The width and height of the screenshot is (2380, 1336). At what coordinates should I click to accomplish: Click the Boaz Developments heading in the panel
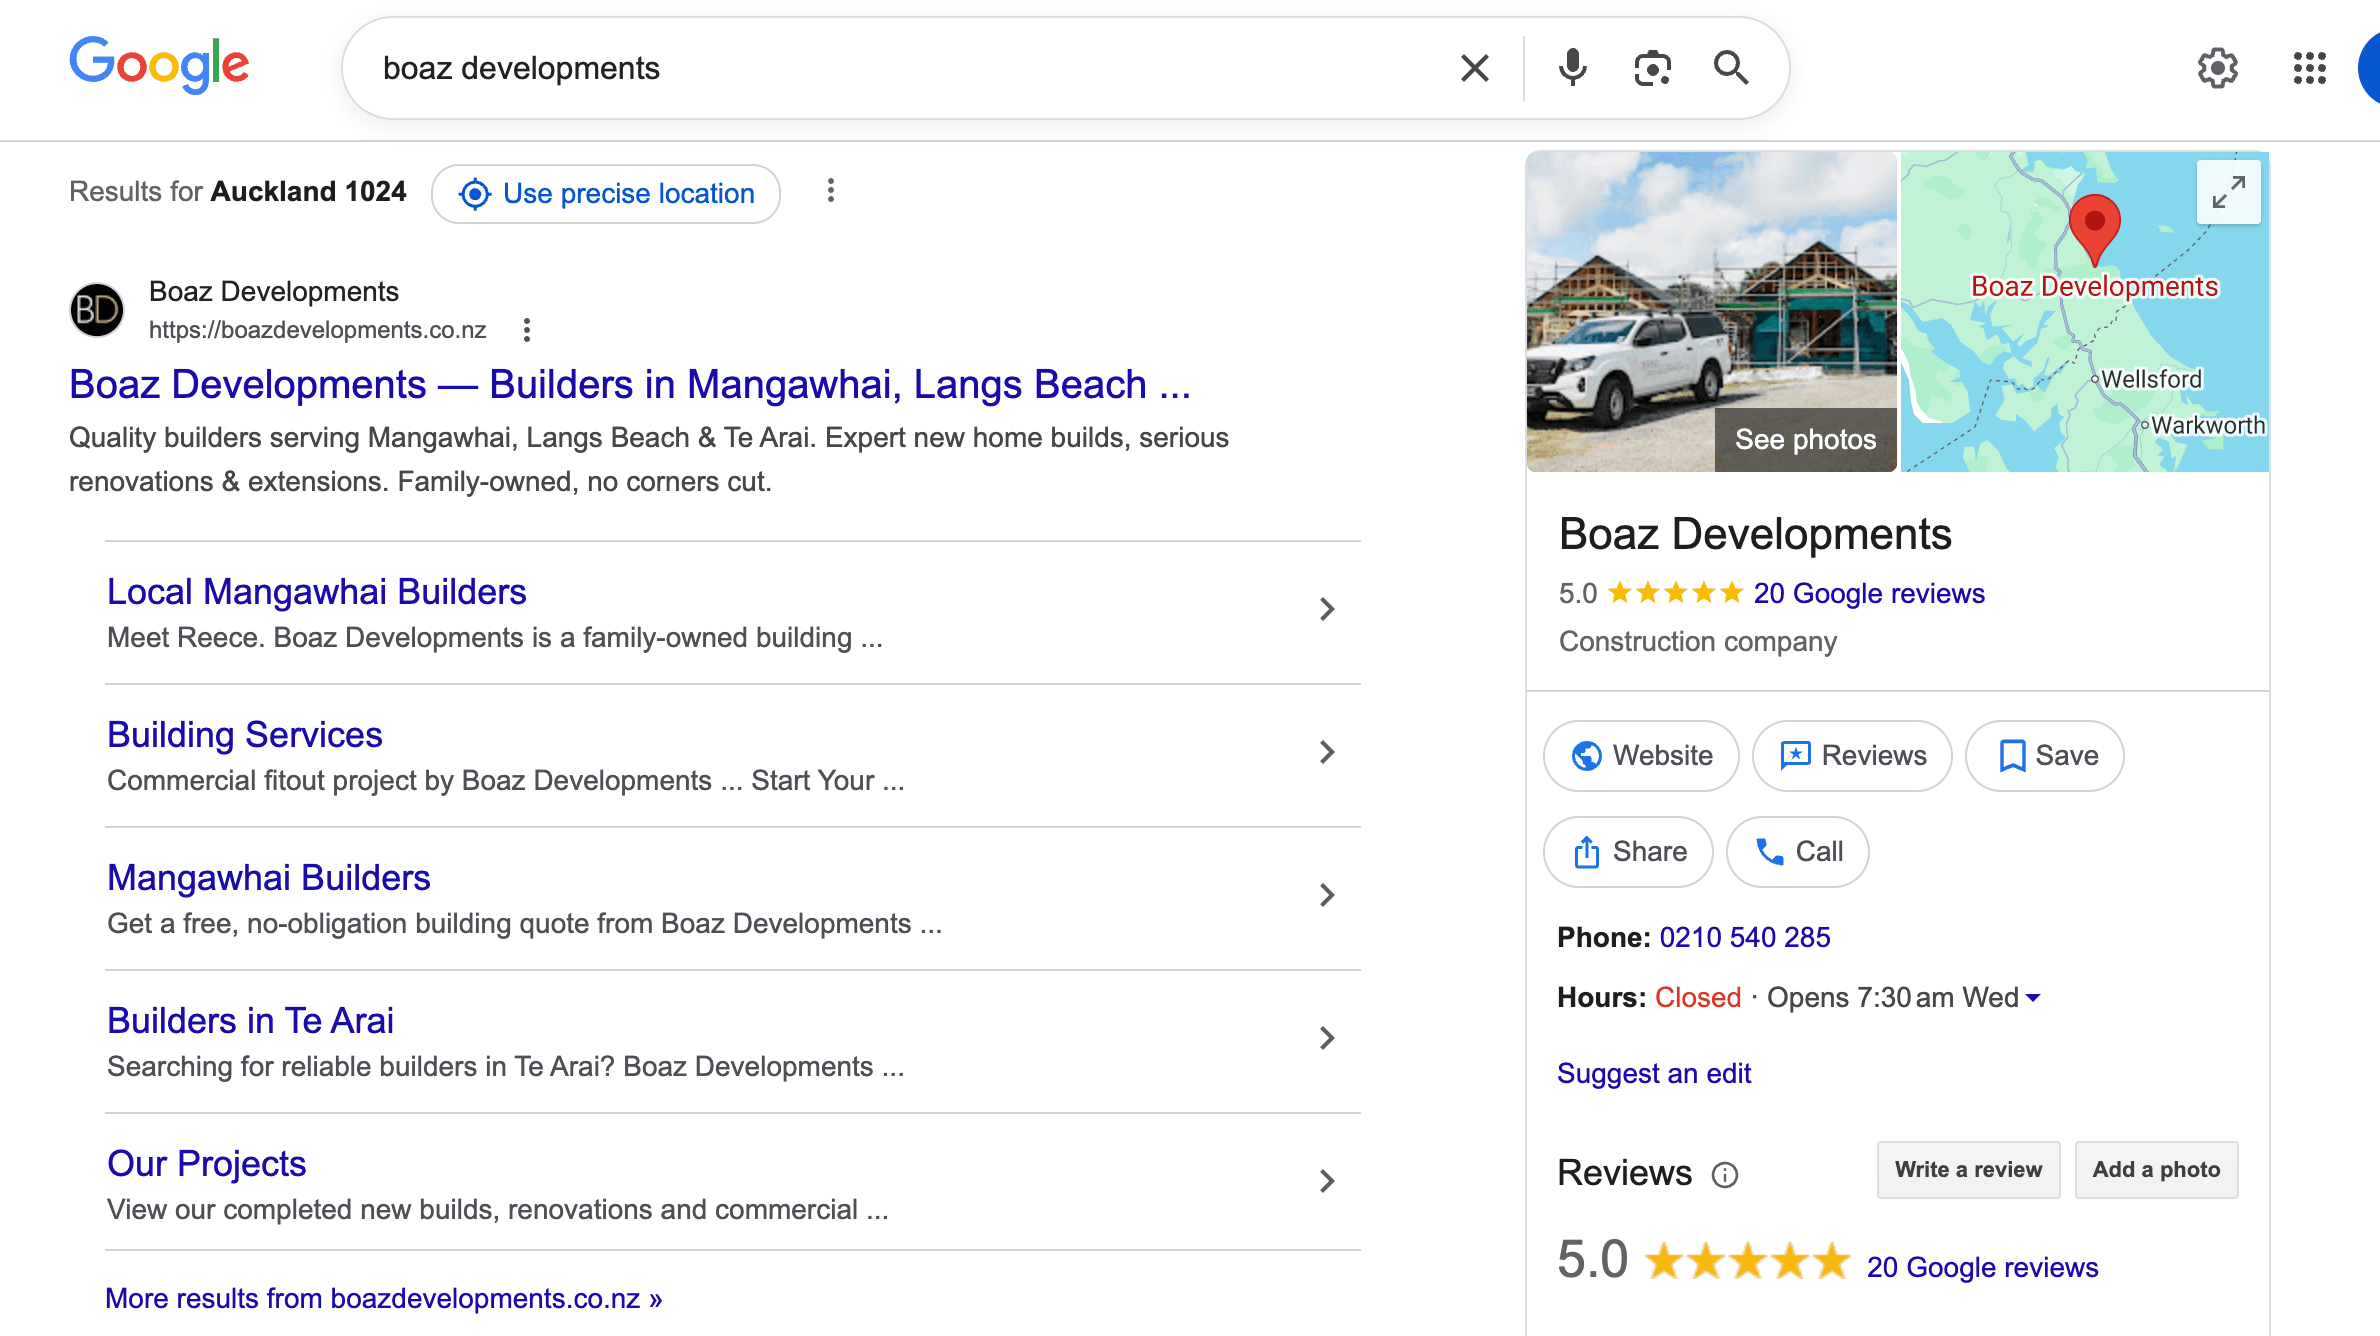coord(1755,534)
